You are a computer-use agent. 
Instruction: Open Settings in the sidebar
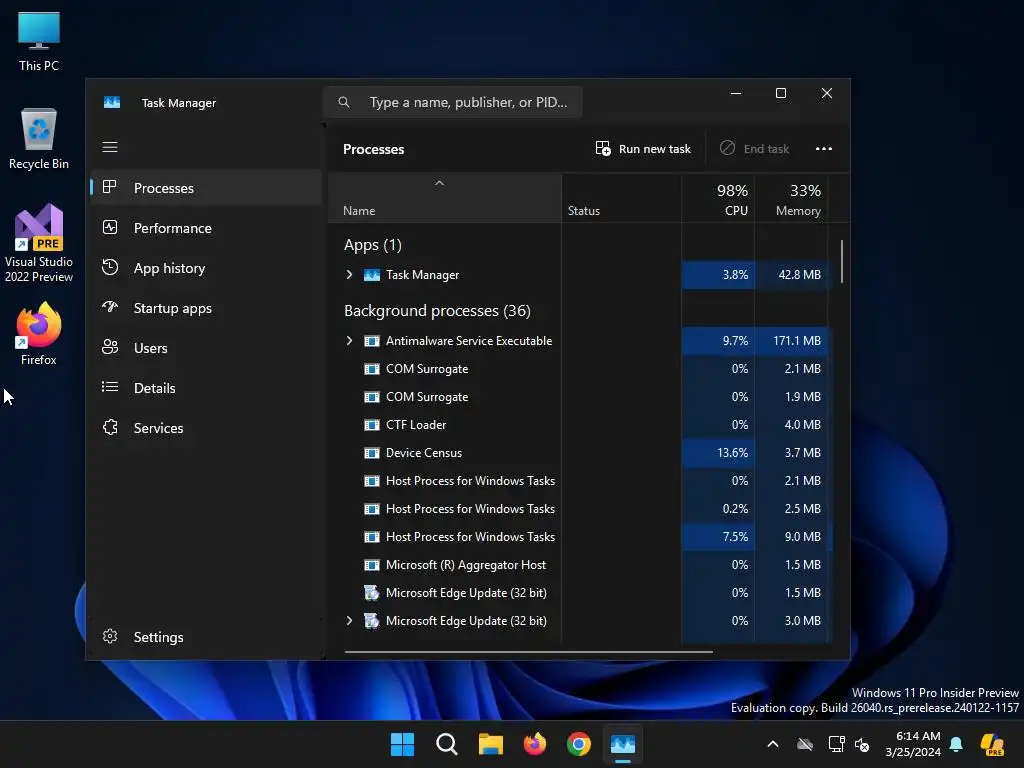point(206,637)
